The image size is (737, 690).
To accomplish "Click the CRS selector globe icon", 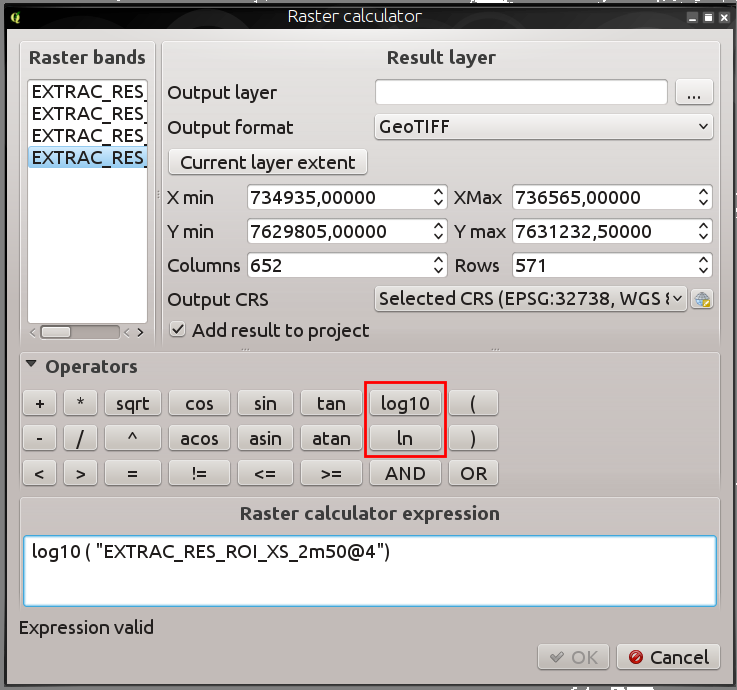I will tap(703, 299).
